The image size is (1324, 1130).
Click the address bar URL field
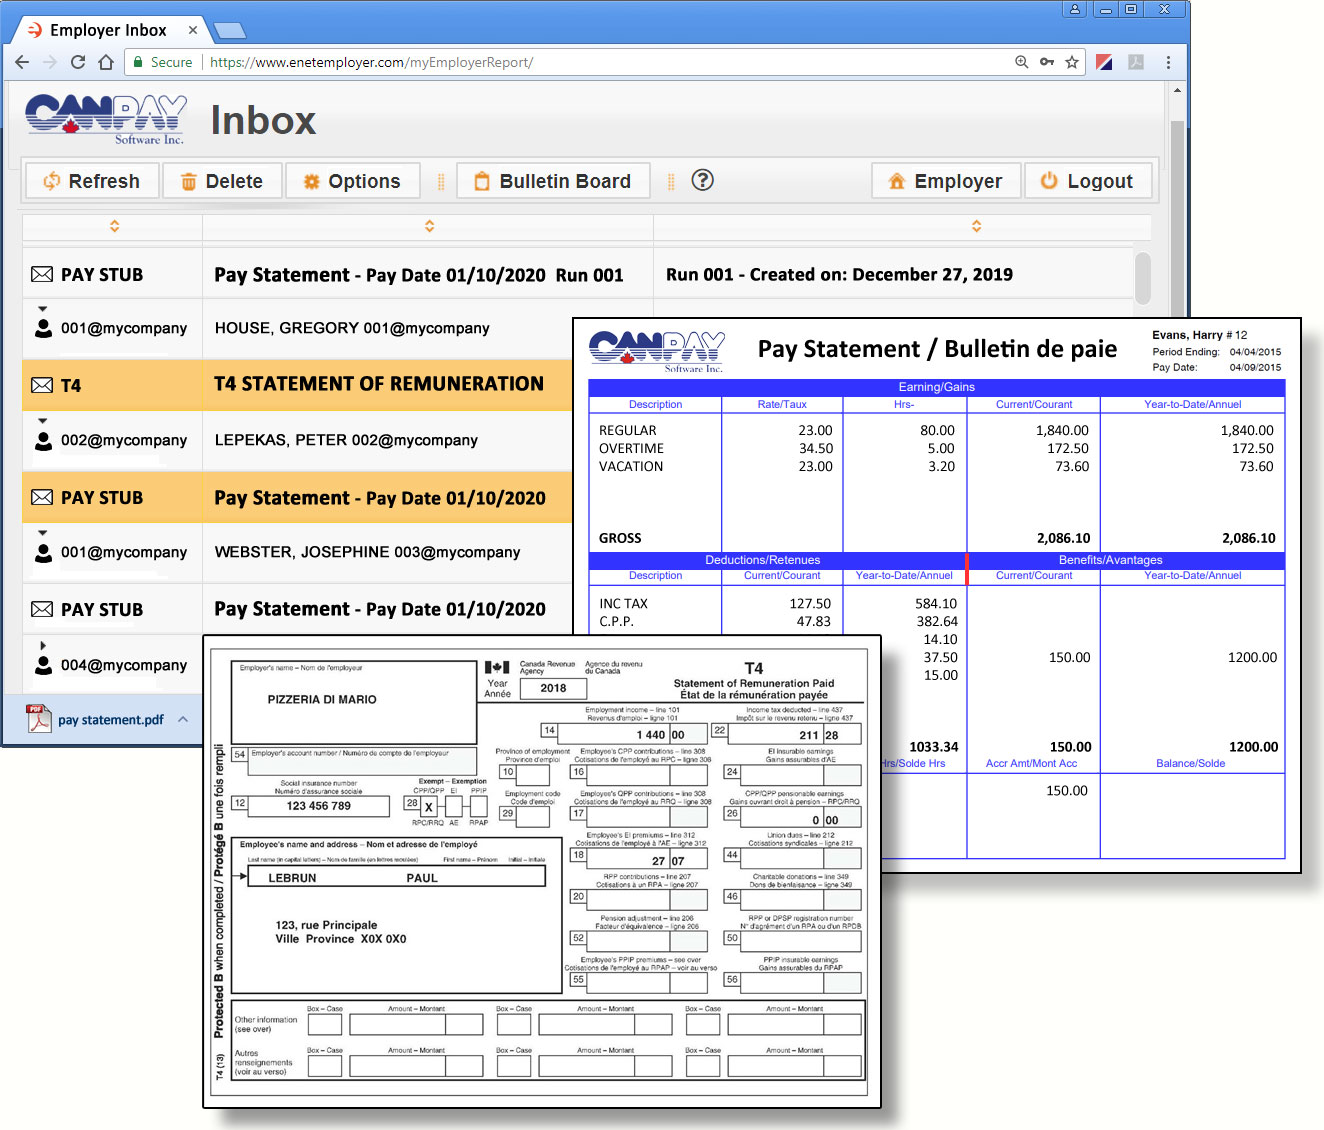click(x=600, y=62)
